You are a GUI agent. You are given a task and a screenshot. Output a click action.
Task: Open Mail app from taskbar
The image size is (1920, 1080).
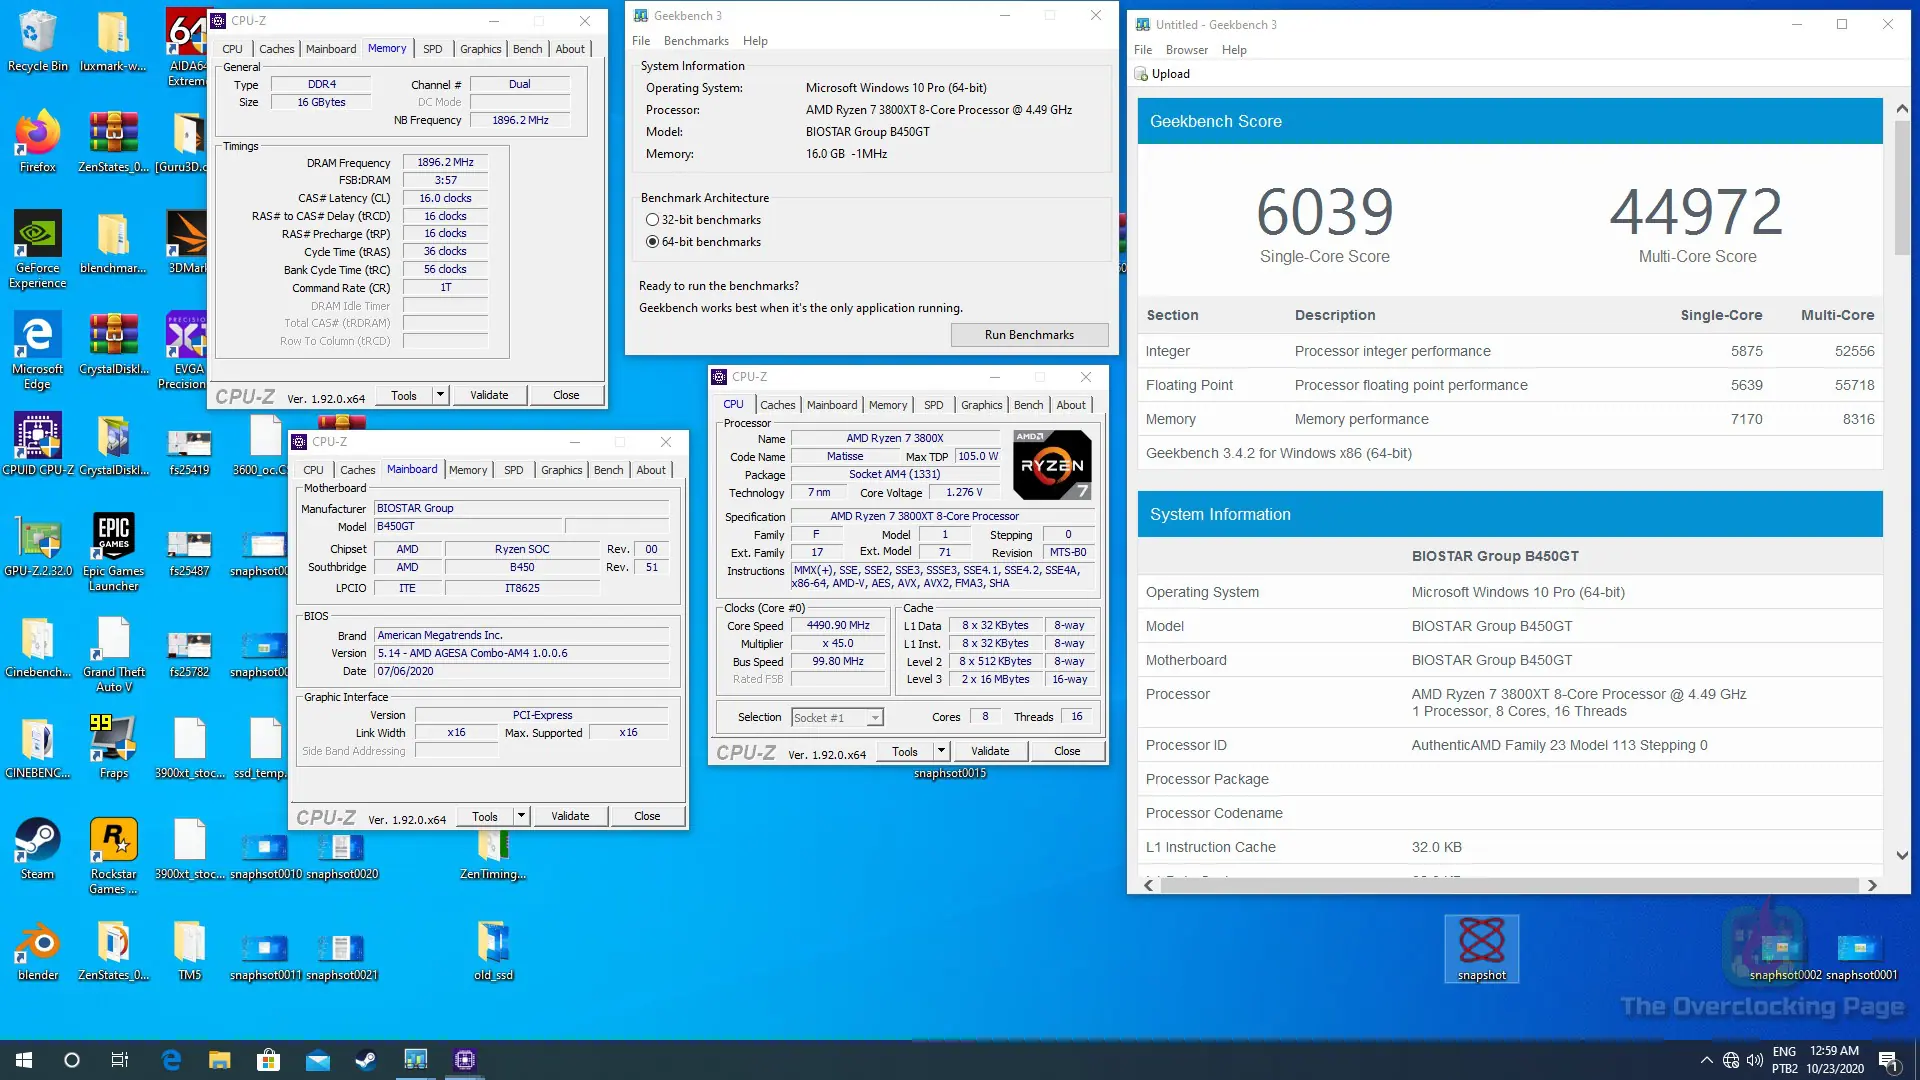[x=317, y=1060]
